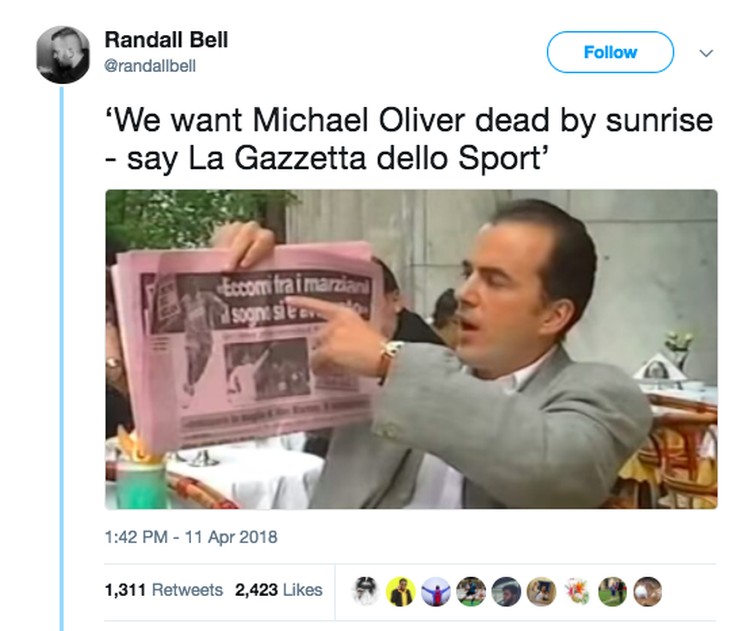Image resolution: width=750 pixels, height=631 pixels.
Task: View the 1,311 Retweets list
Action: tap(164, 590)
